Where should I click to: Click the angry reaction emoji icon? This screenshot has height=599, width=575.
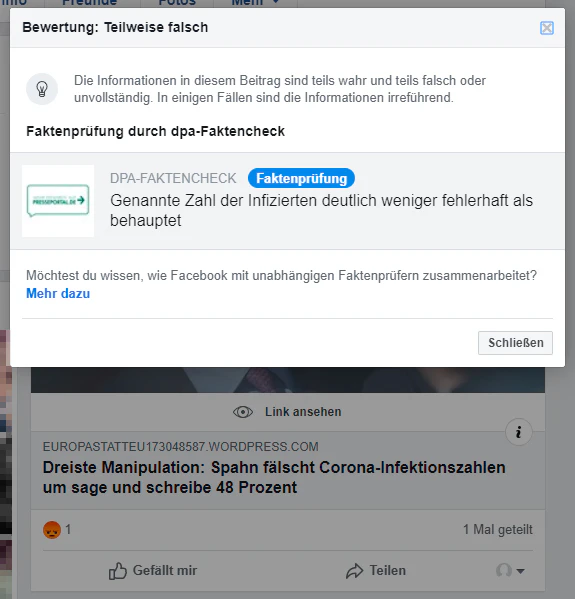(52, 530)
